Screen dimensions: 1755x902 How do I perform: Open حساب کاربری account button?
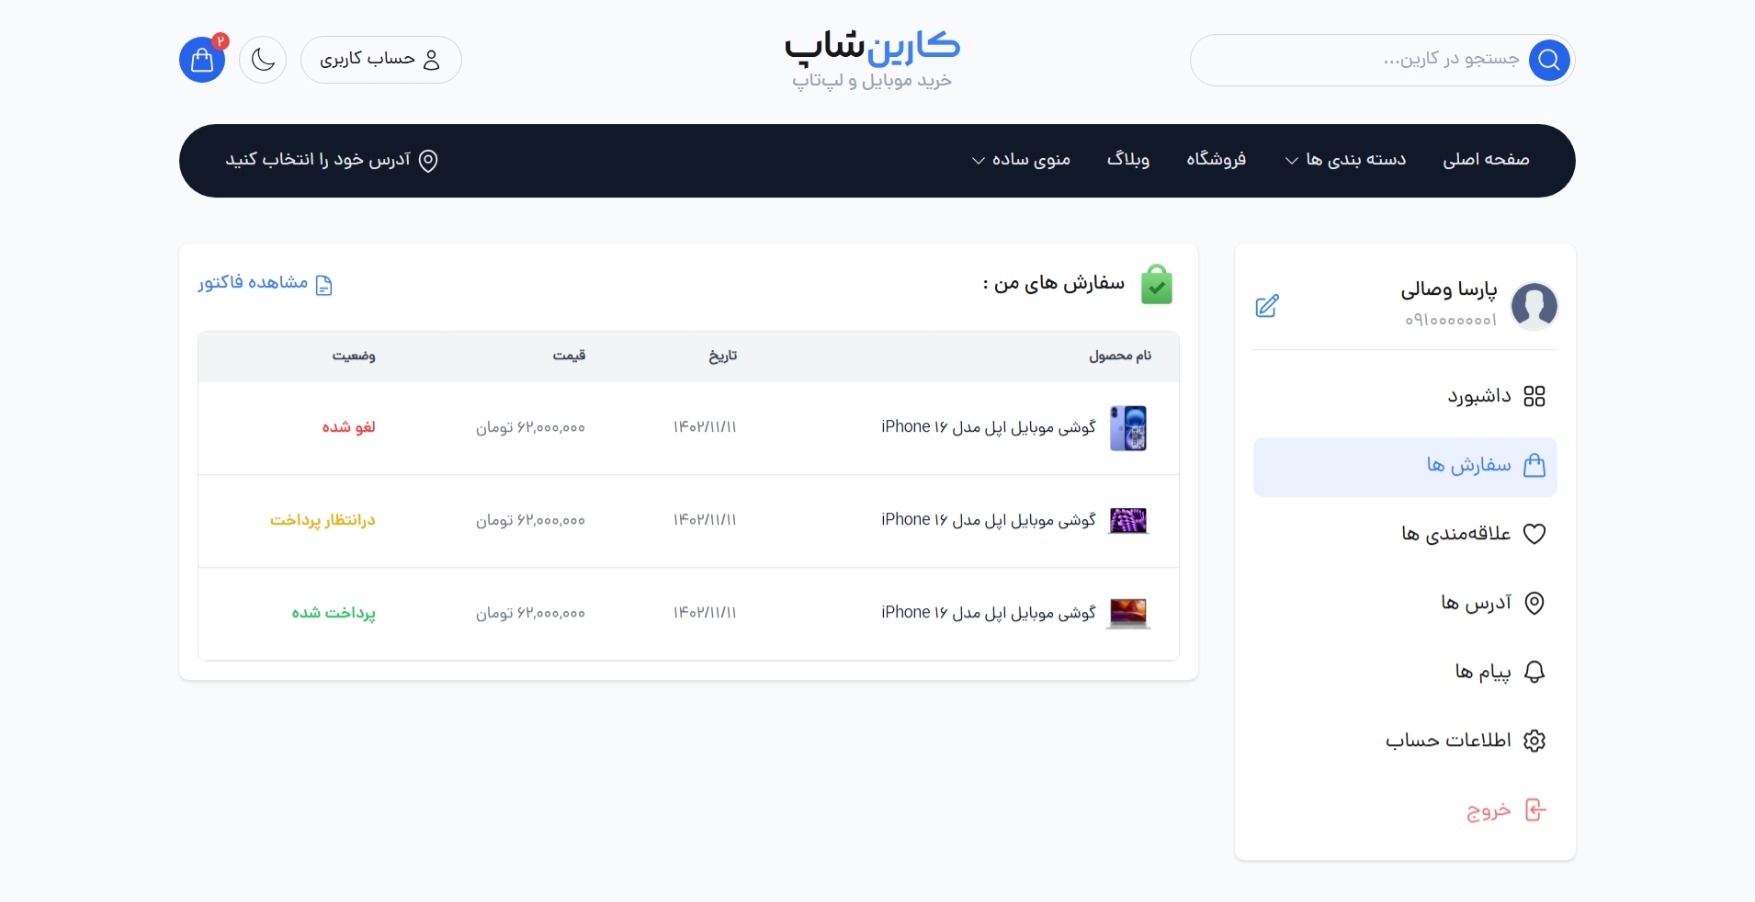click(x=381, y=60)
